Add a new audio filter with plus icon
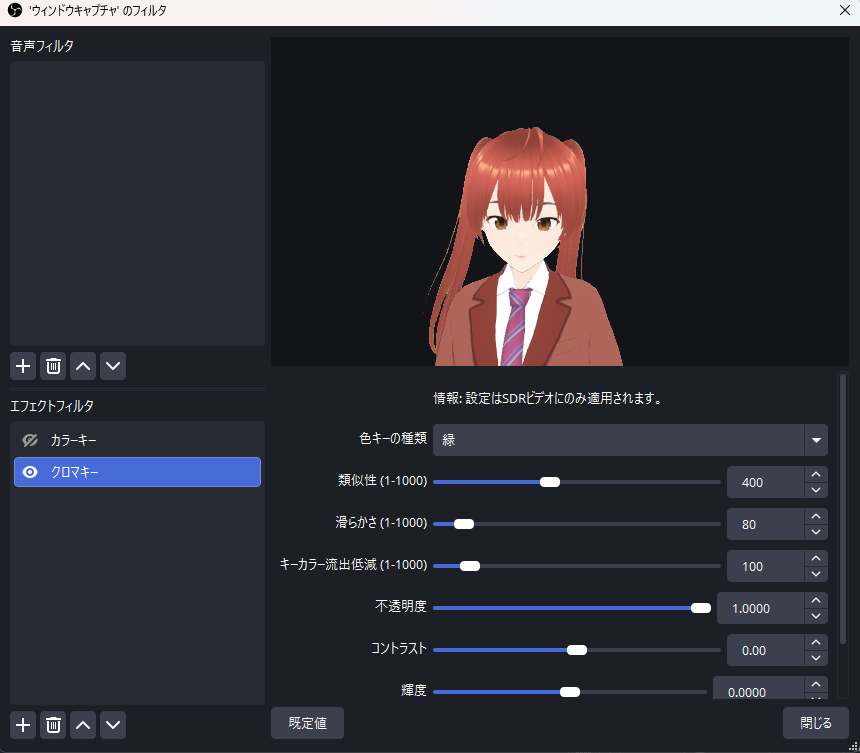 (23, 366)
